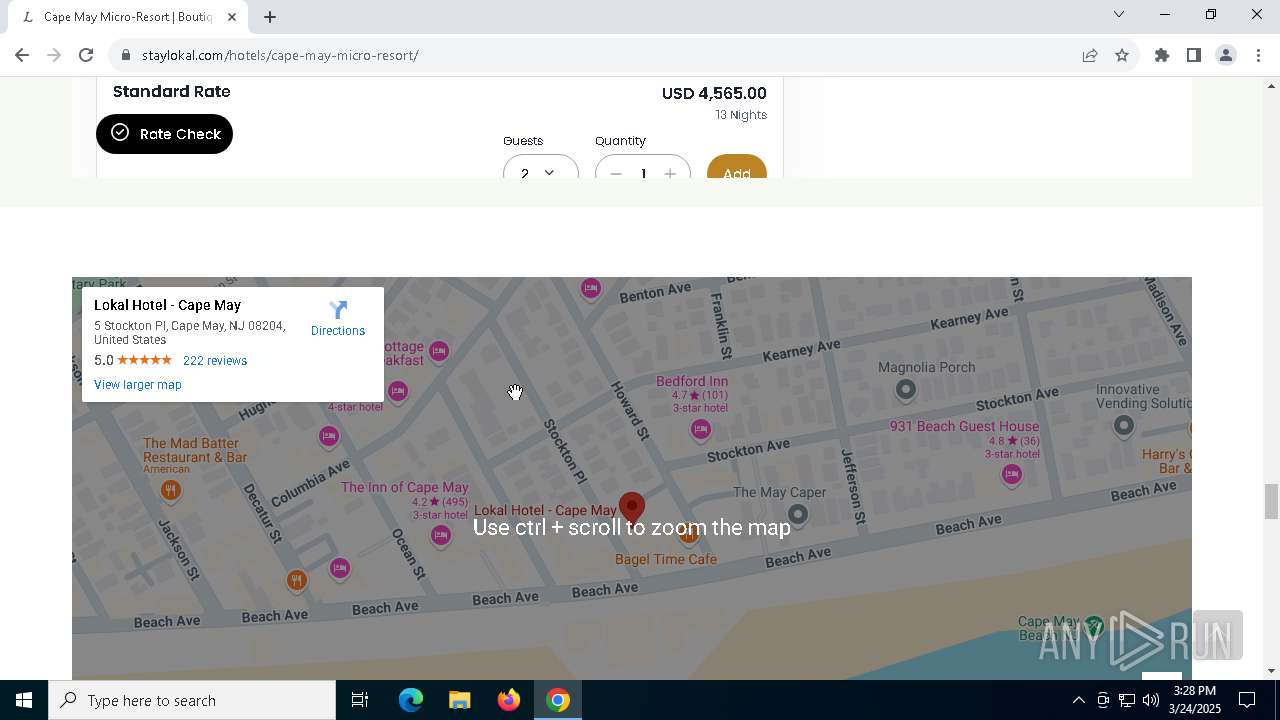Open the 222 reviews link
Image resolution: width=1280 pixels, height=720 pixels.
215,361
